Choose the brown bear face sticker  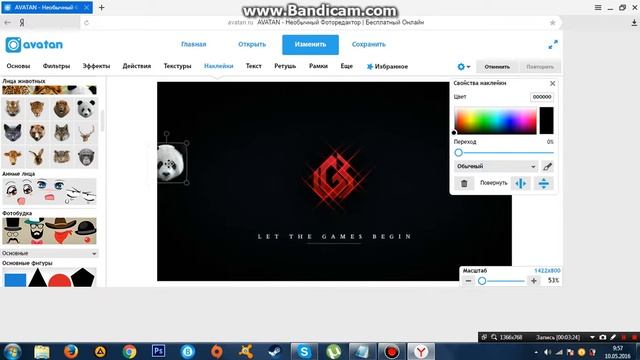37,133
